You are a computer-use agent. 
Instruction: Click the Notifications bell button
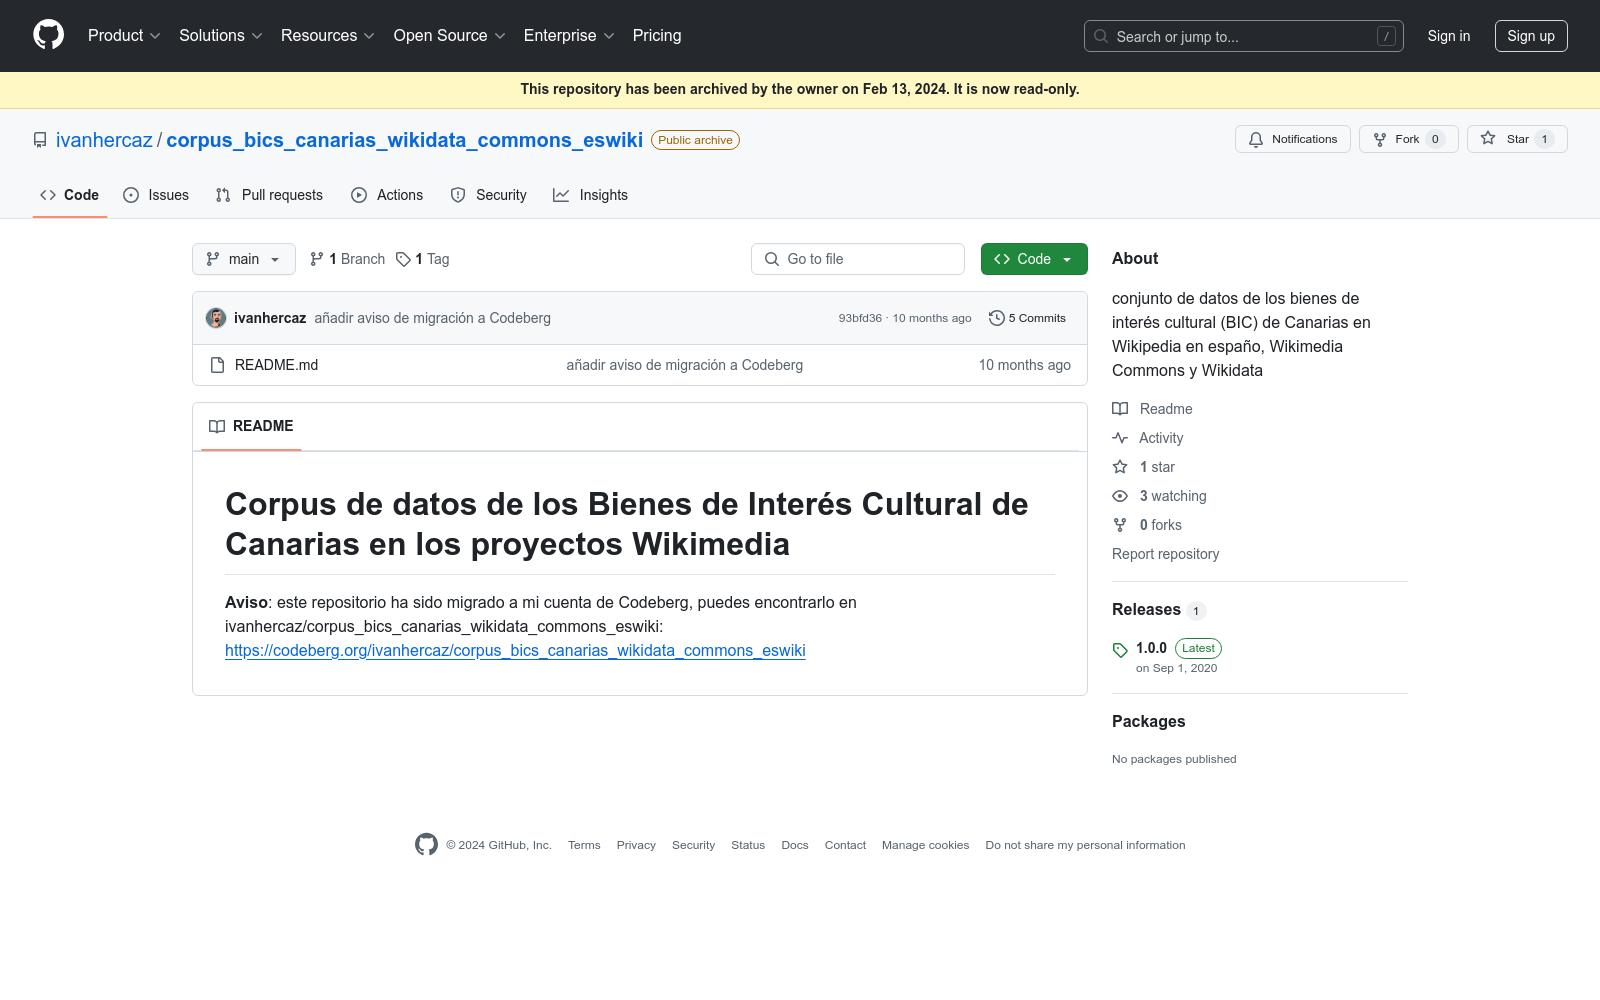click(1292, 139)
